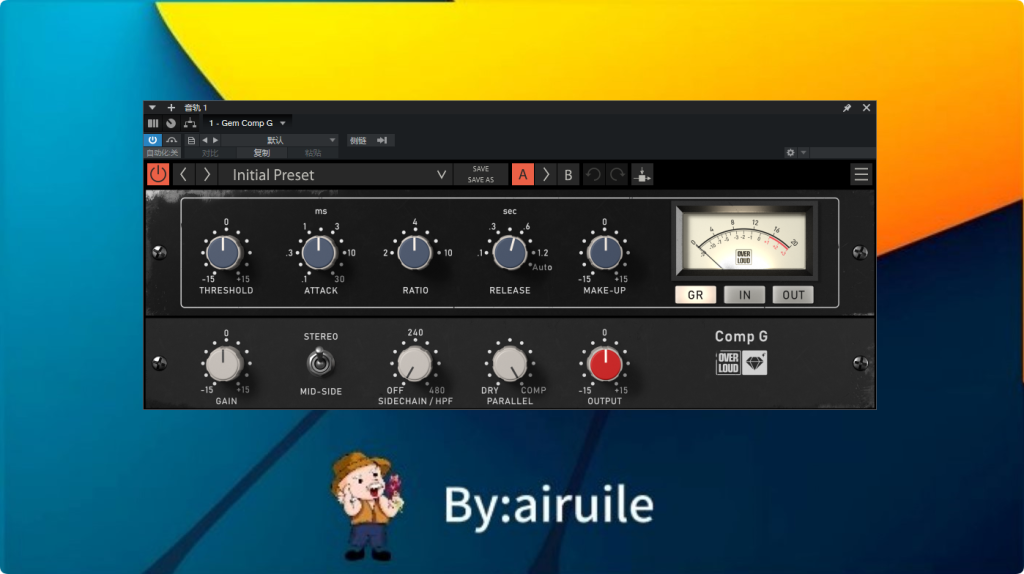The width and height of the screenshot is (1024, 574).
Task: Go to previous preset with left chevron
Action: (x=184, y=174)
